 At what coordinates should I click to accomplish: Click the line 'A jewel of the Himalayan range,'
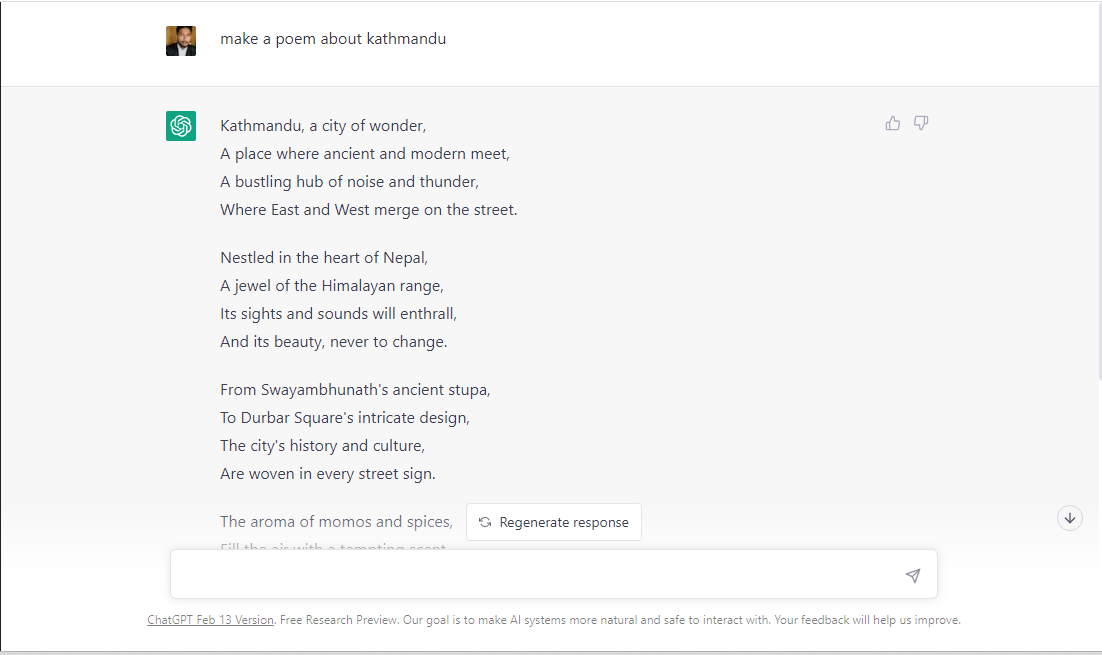click(332, 286)
